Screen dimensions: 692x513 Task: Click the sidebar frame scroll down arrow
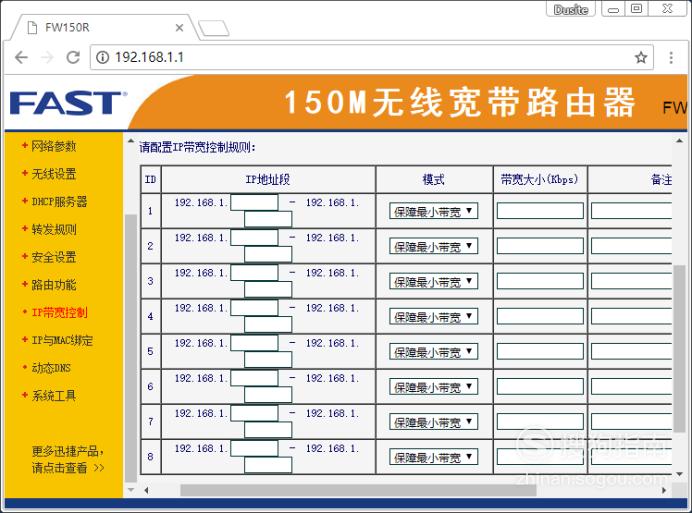(131, 489)
